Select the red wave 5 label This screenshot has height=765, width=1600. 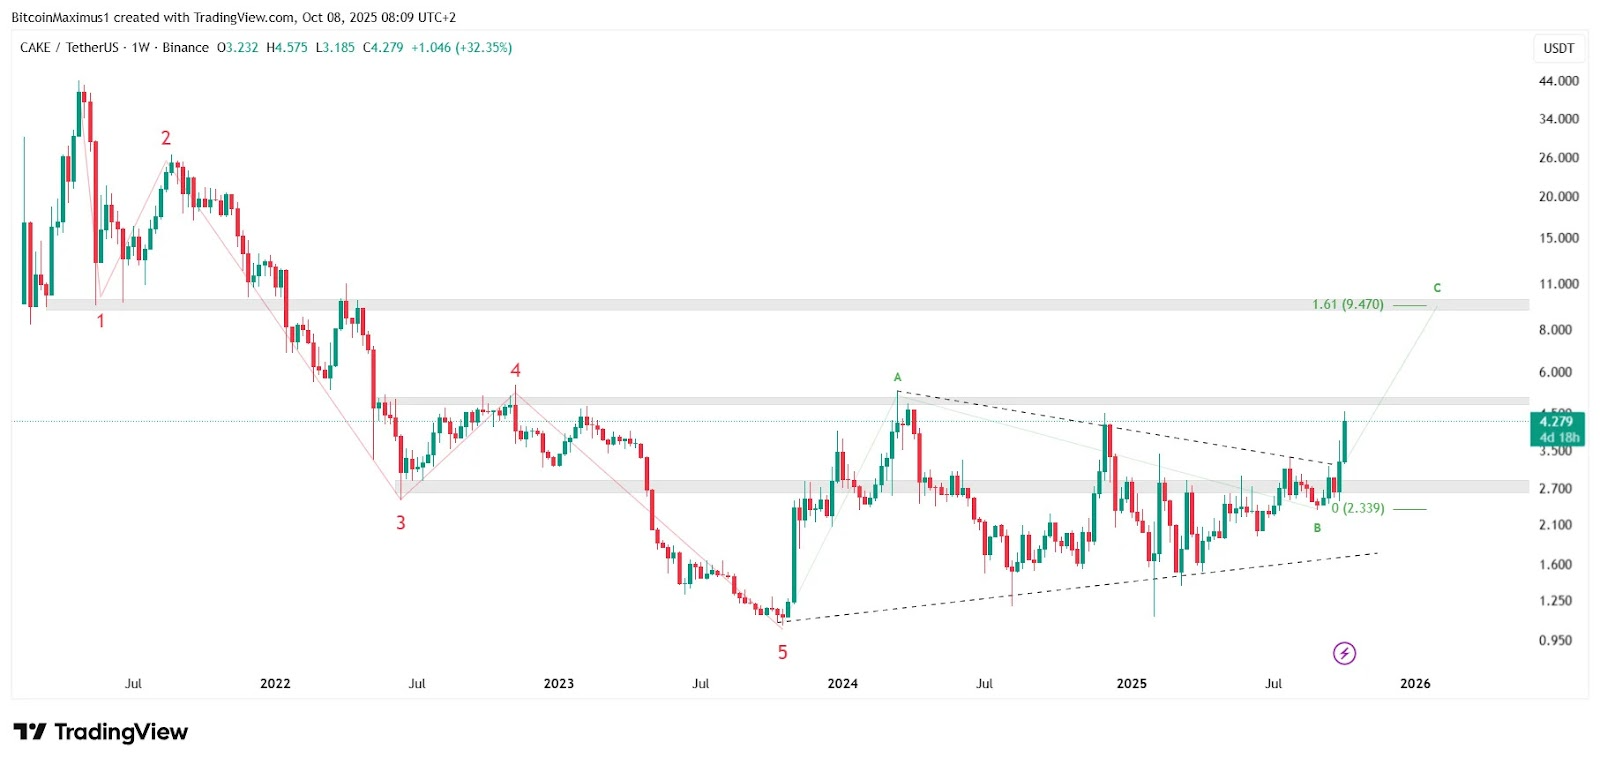click(x=783, y=652)
